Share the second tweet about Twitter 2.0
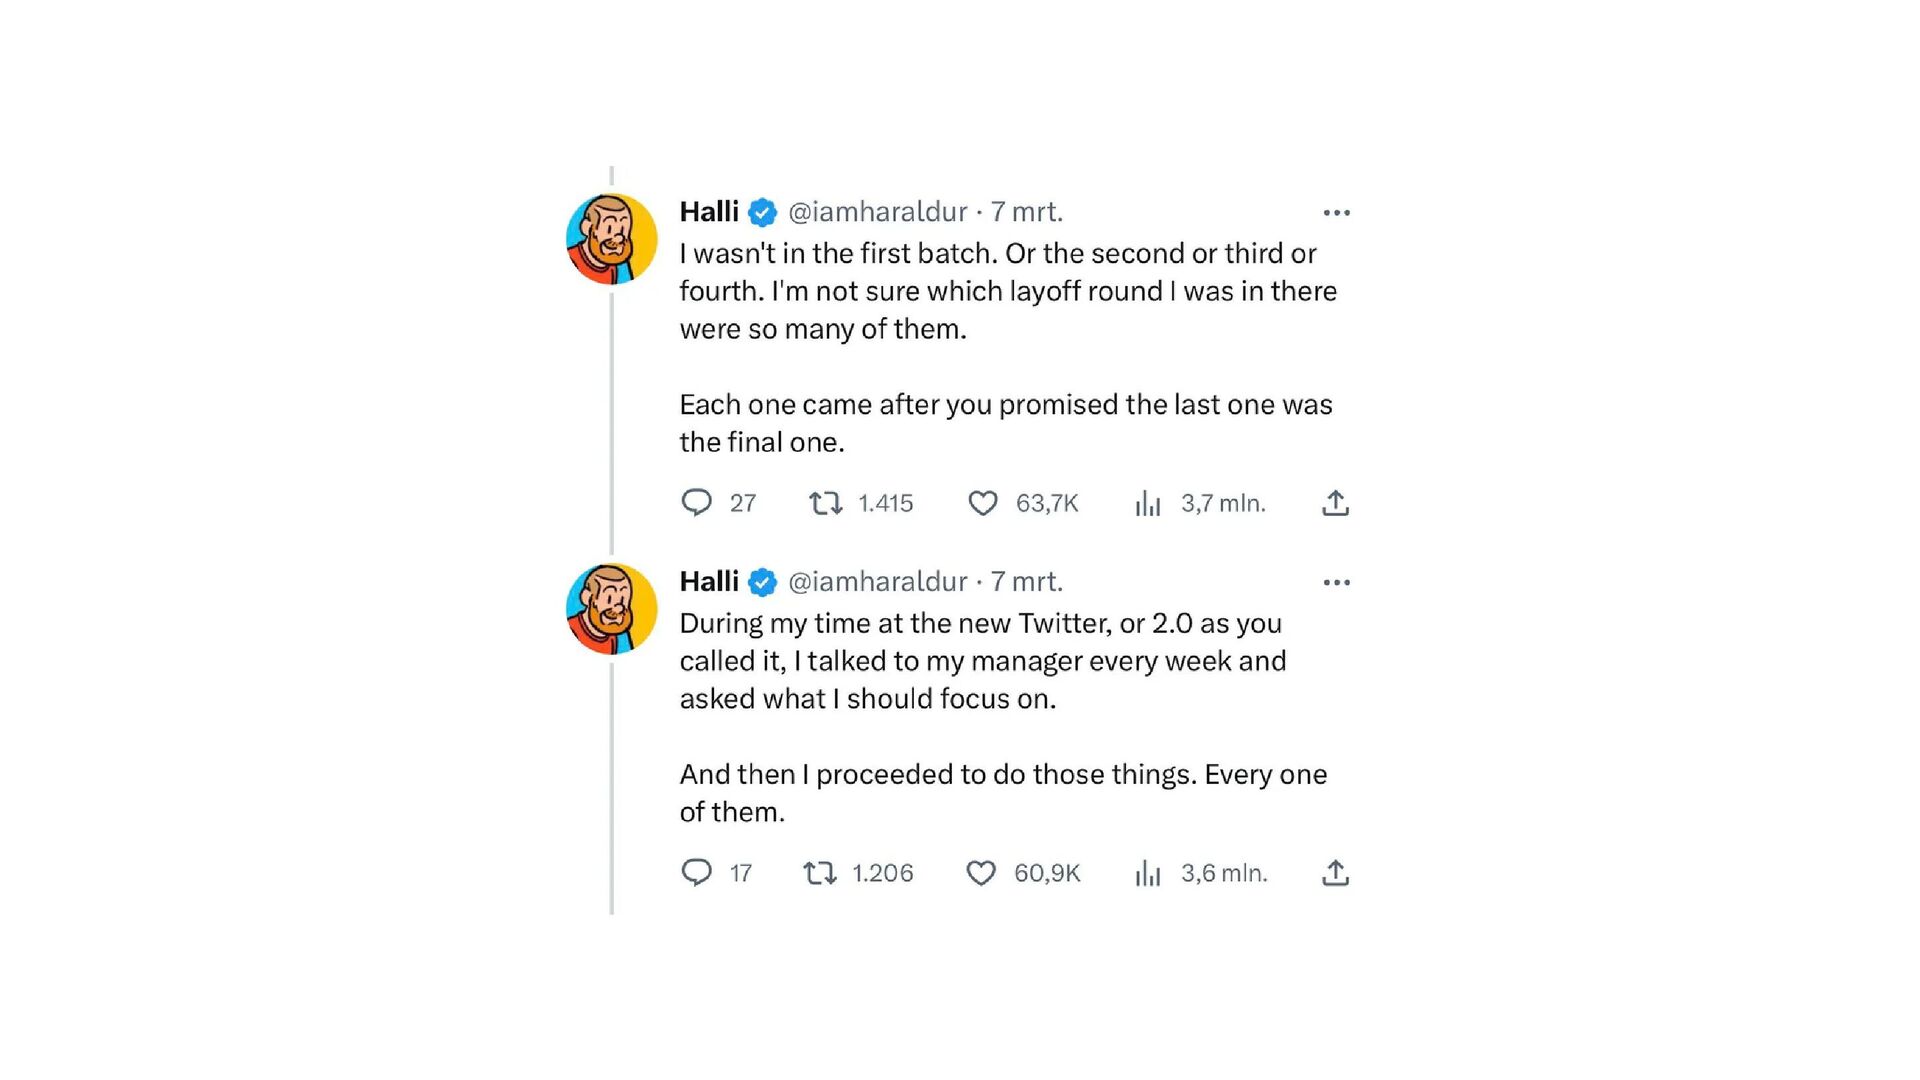1920x1080 pixels. click(1335, 873)
